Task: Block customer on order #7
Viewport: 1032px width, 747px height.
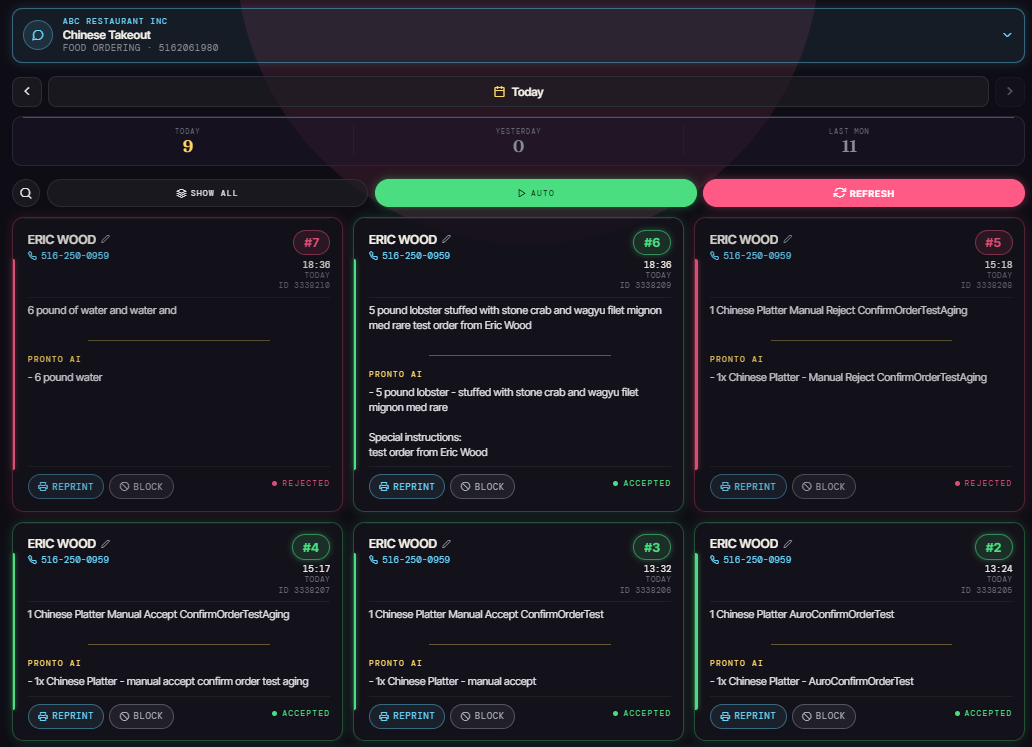Action: pos(142,486)
